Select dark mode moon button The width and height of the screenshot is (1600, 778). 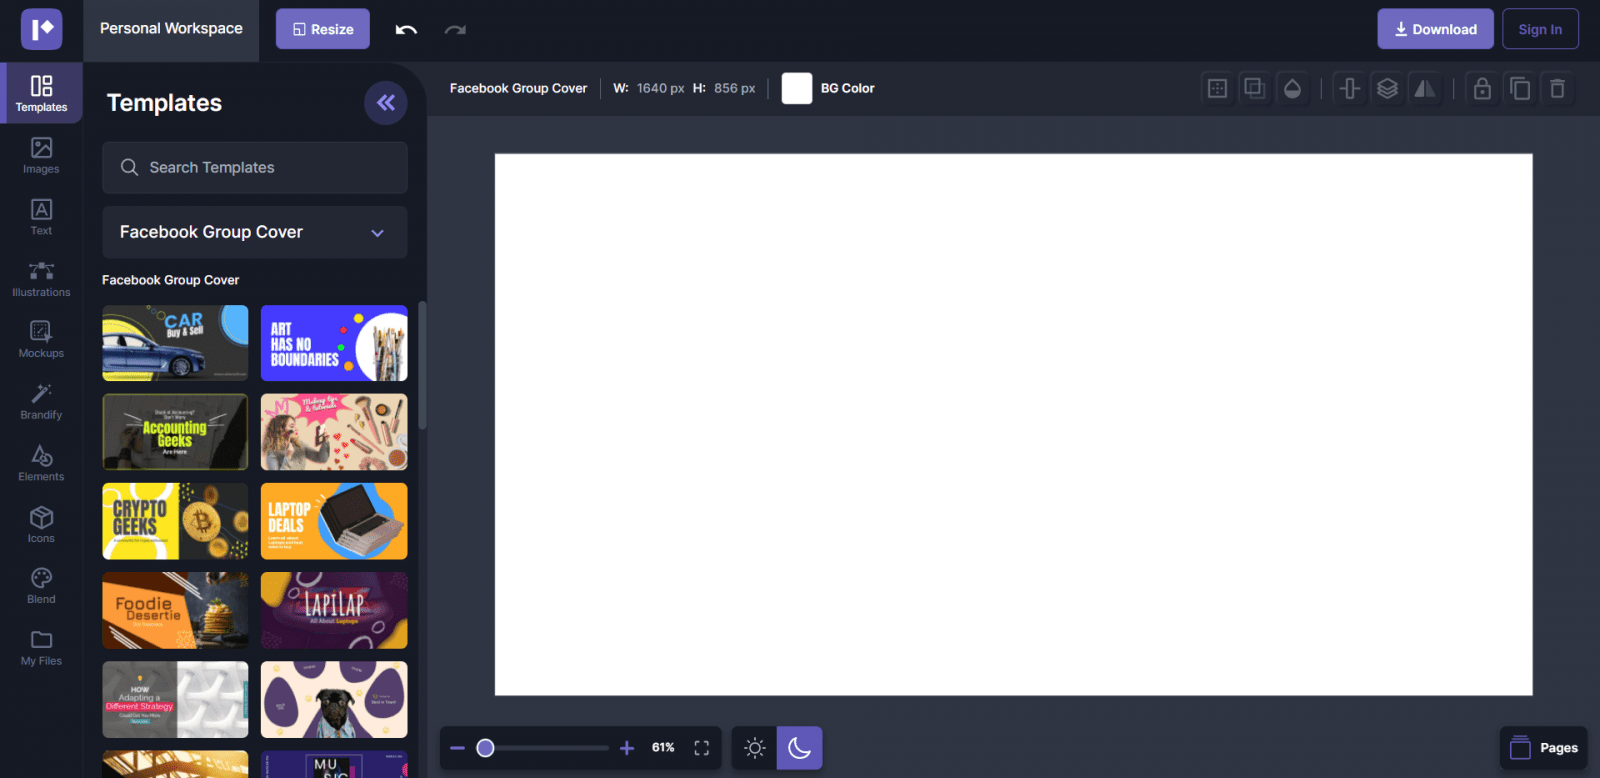pos(799,748)
